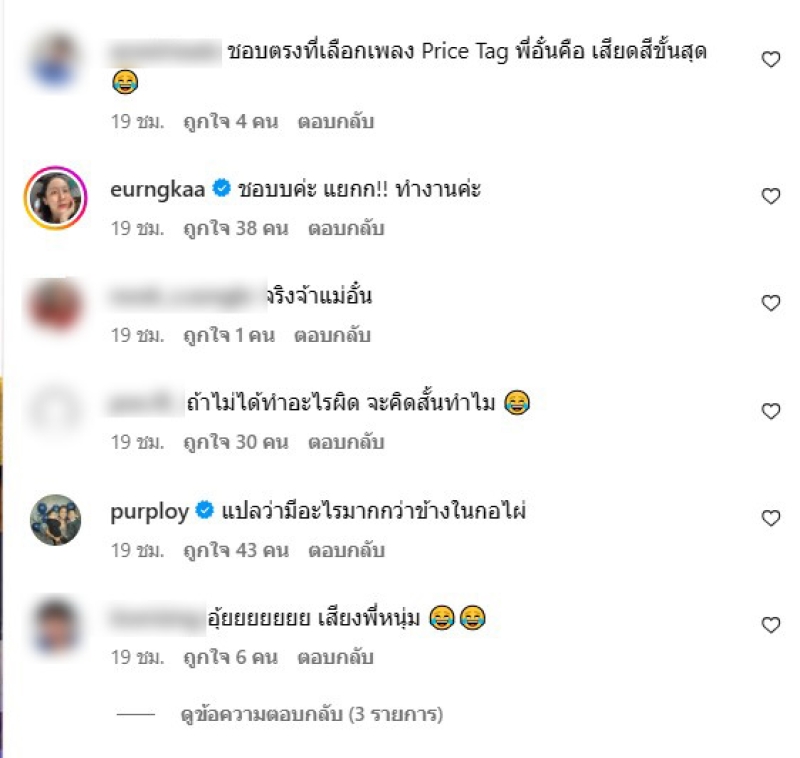
Task: Reply to the Price Tag comment
Action: pos(336,122)
